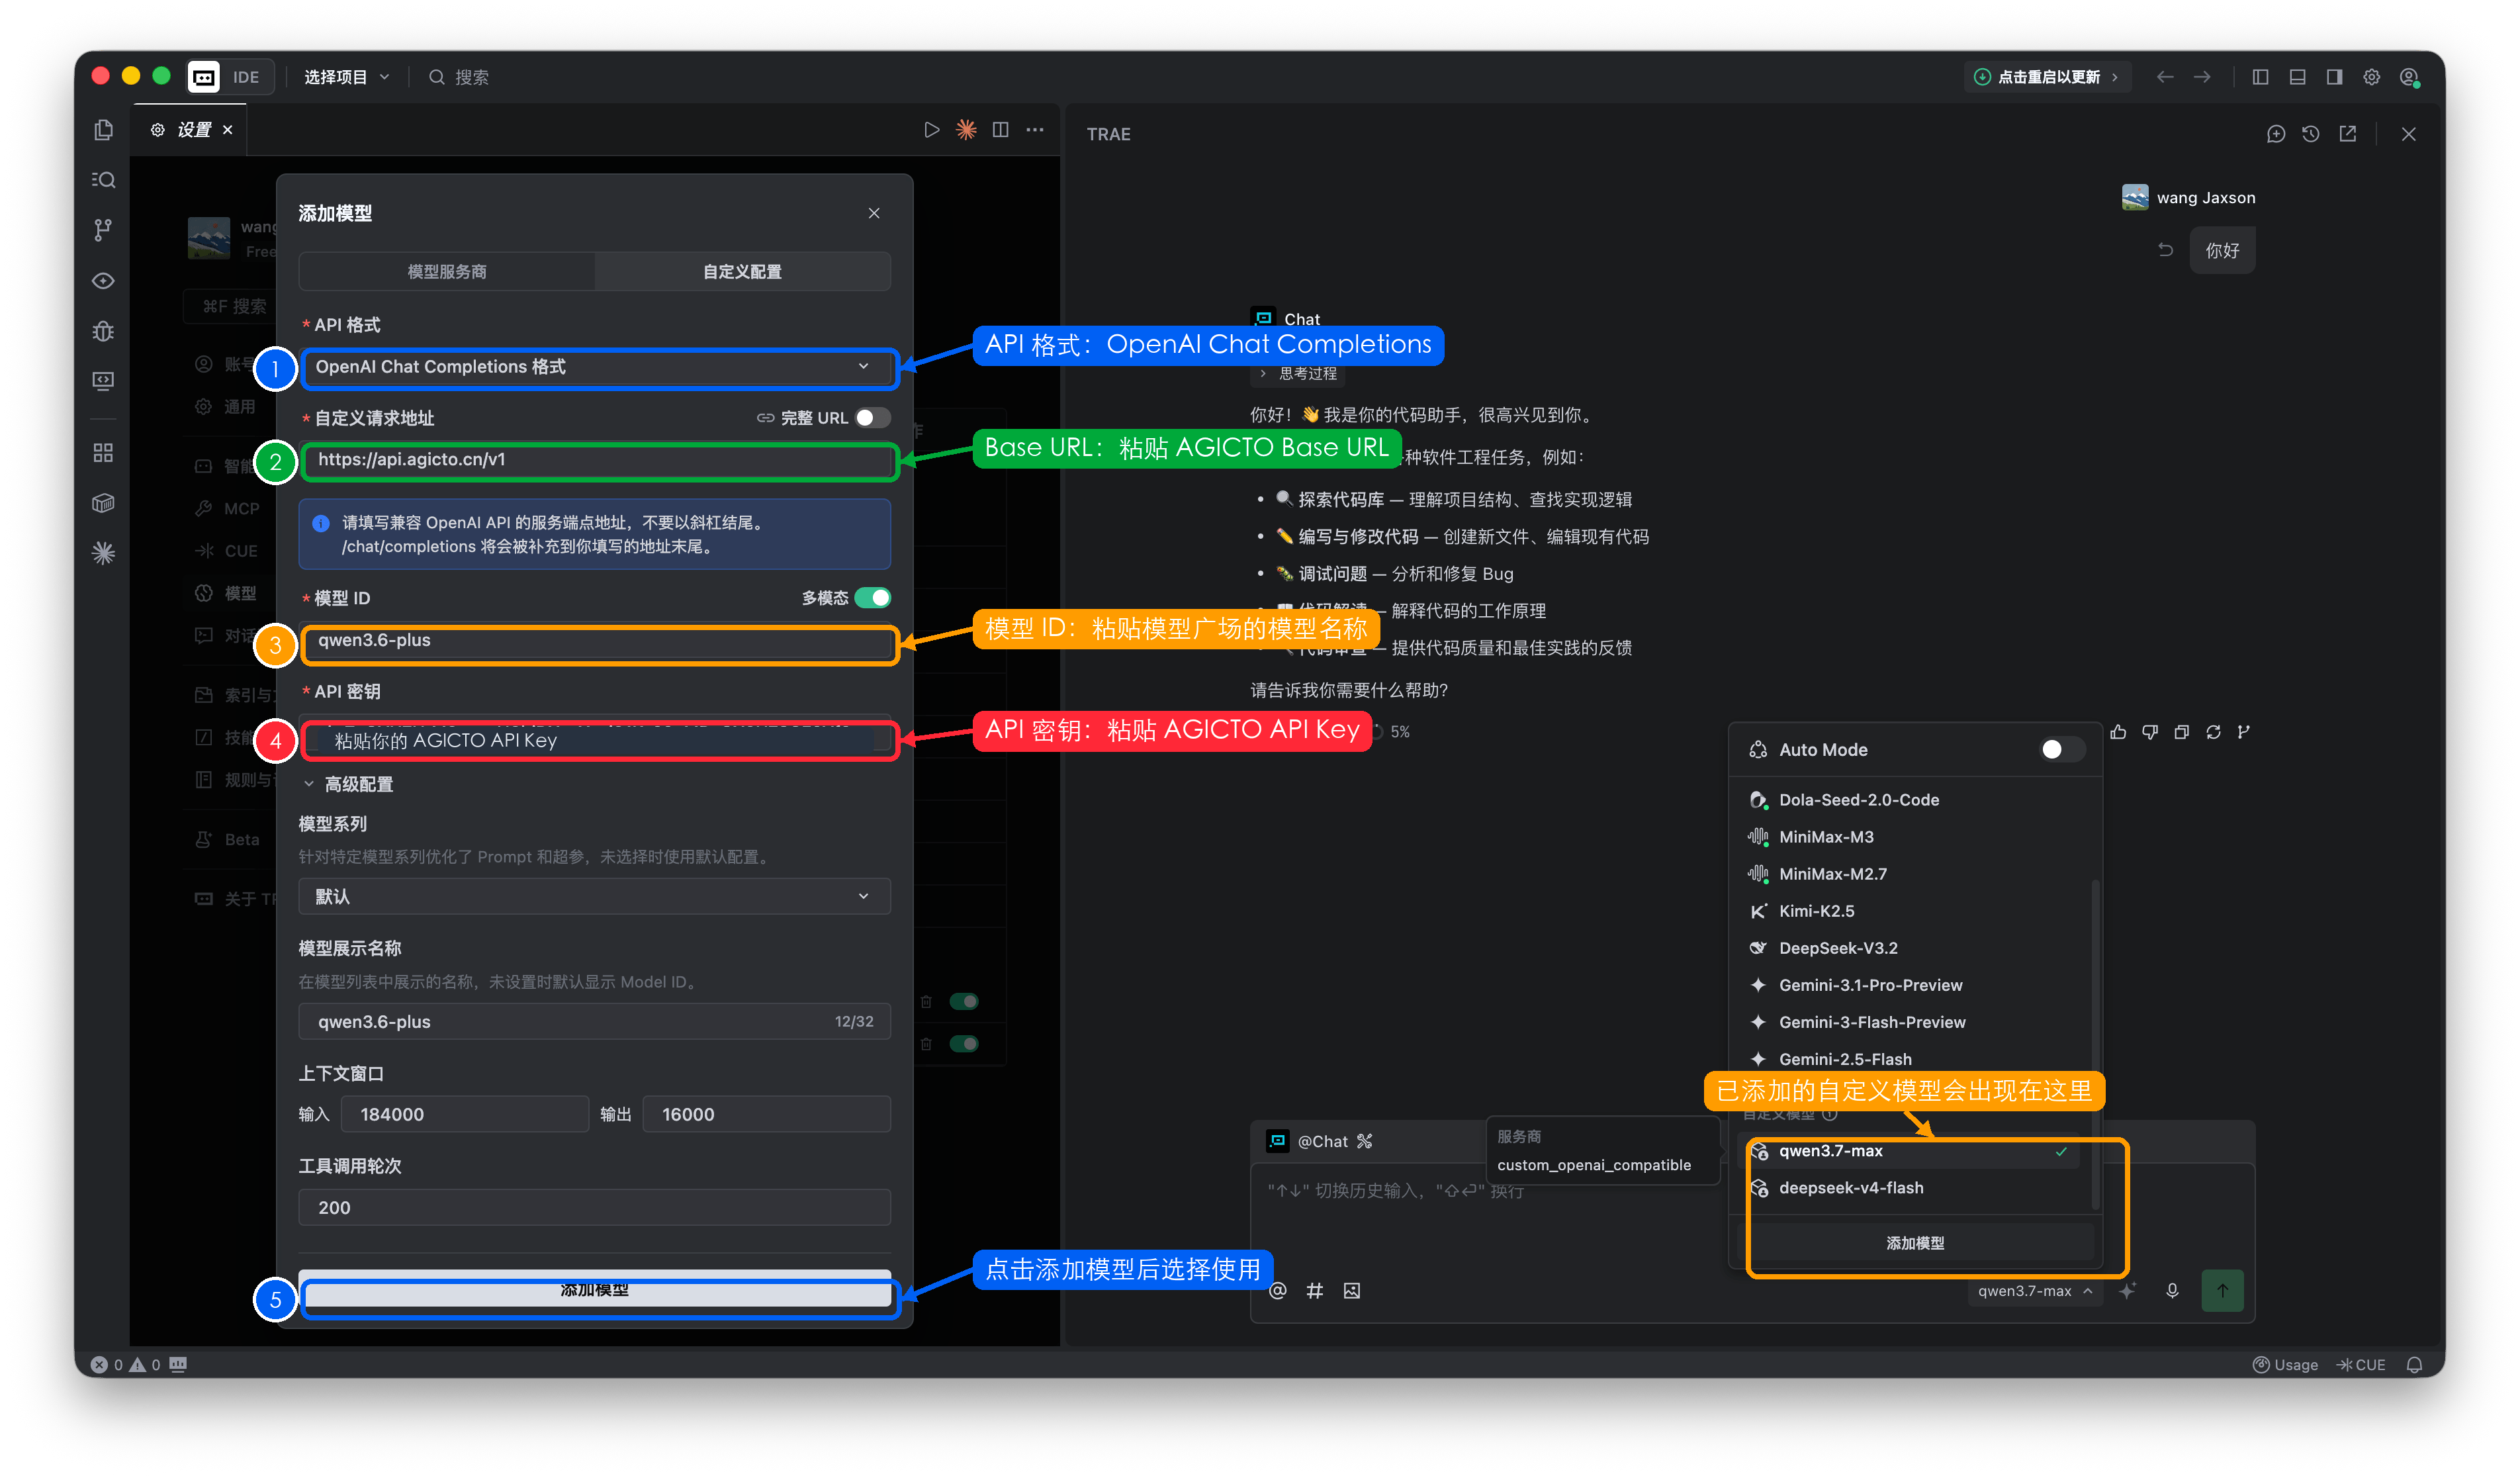Attach an image in chat input
The height and width of the screenshot is (1476, 2520).
[1352, 1291]
